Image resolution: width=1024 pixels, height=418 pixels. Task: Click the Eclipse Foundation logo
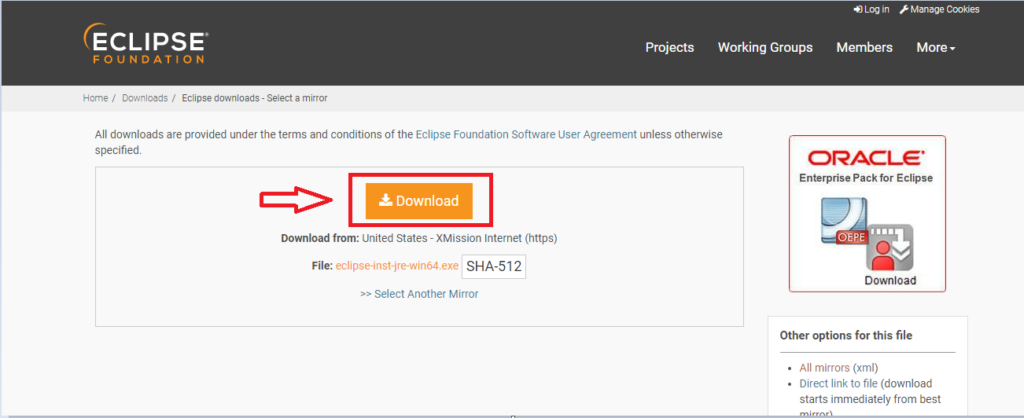coord(146,44)
